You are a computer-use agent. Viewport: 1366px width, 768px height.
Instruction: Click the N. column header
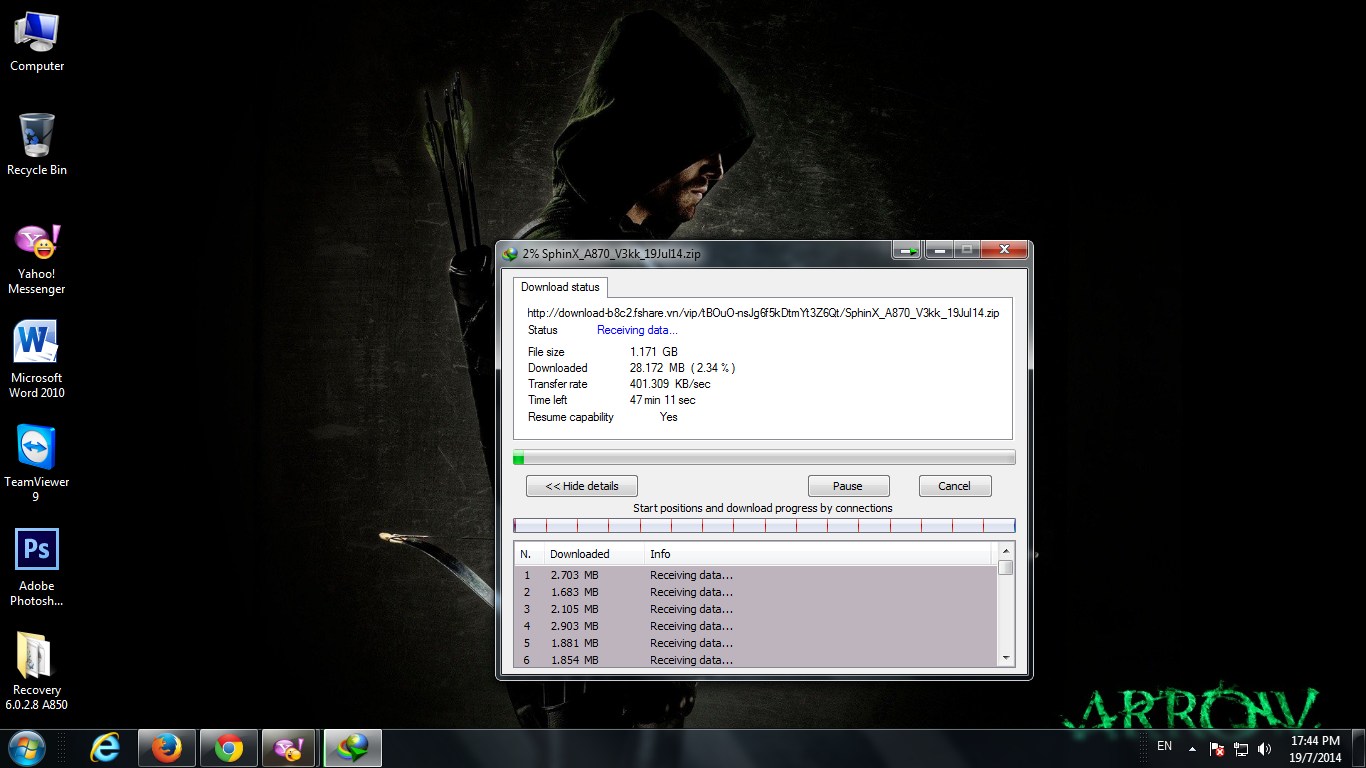[x=529, y=554]
